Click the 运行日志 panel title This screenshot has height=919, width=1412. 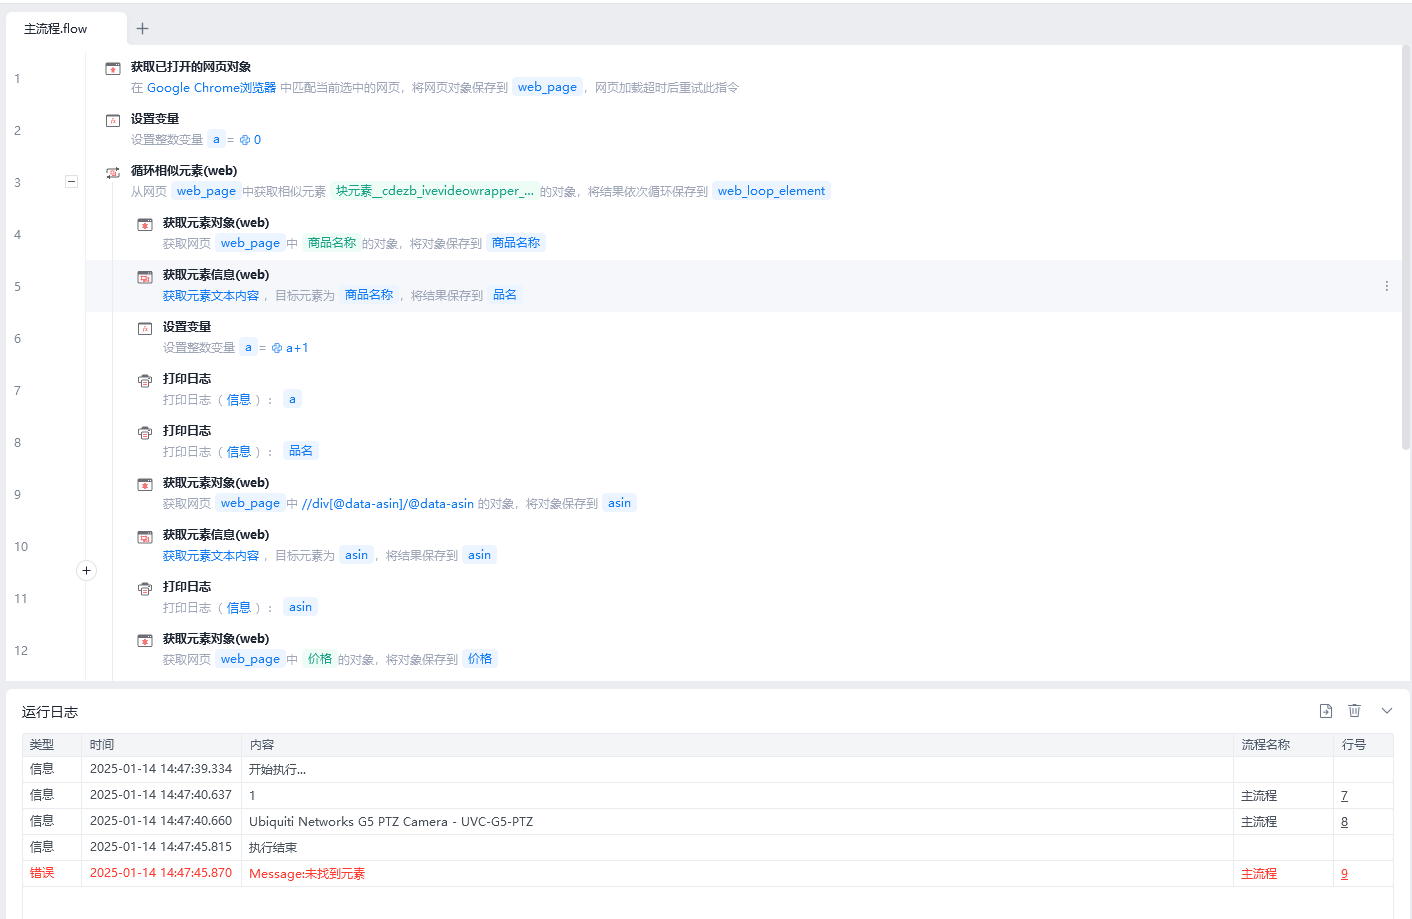click(x=50, y=712)
